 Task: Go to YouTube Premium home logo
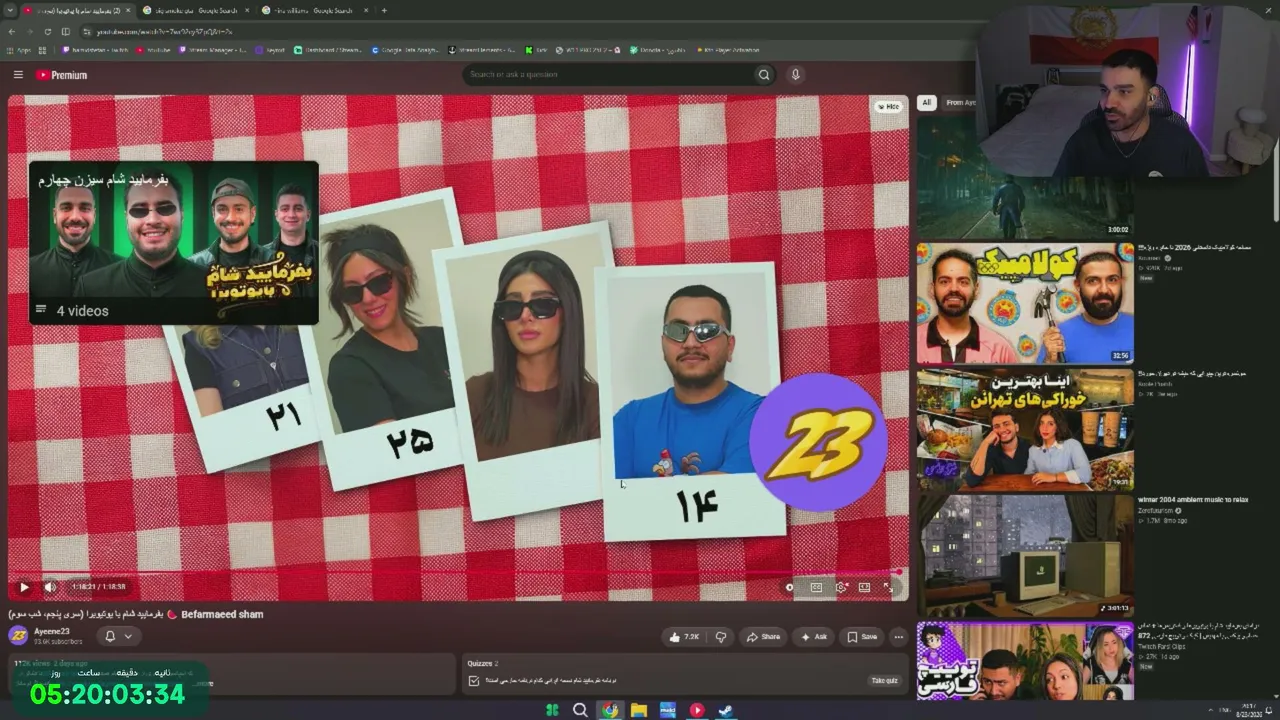click(61, 75)
